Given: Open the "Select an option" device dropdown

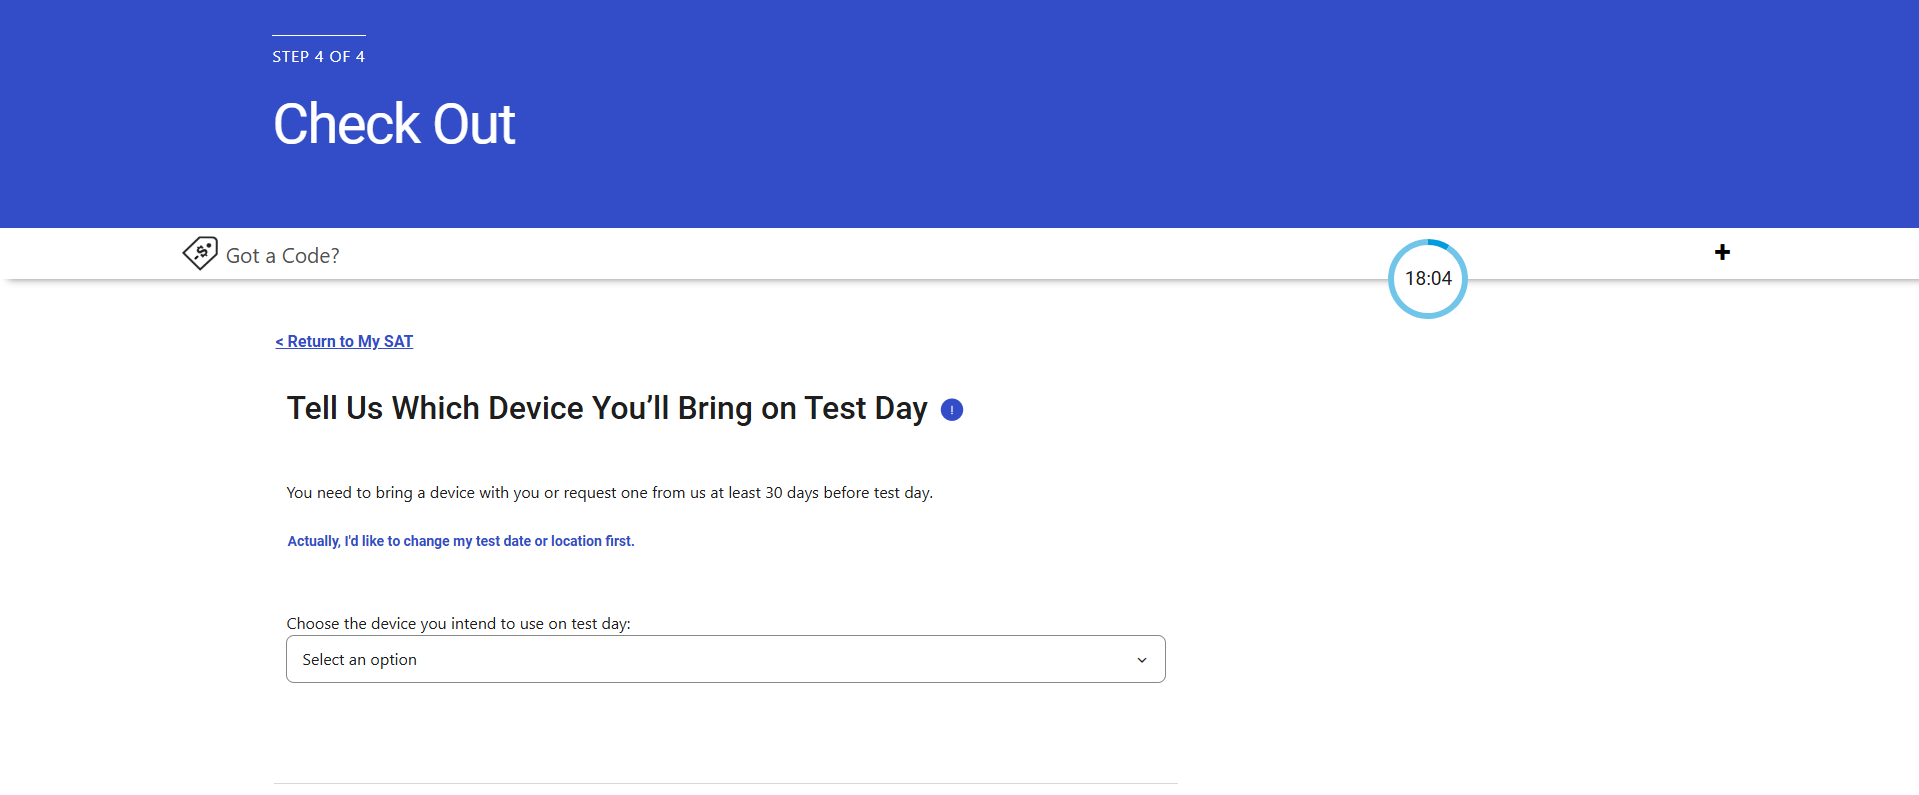Looking at the screenshot, I should pyautogui.click(x=725, y=659).
